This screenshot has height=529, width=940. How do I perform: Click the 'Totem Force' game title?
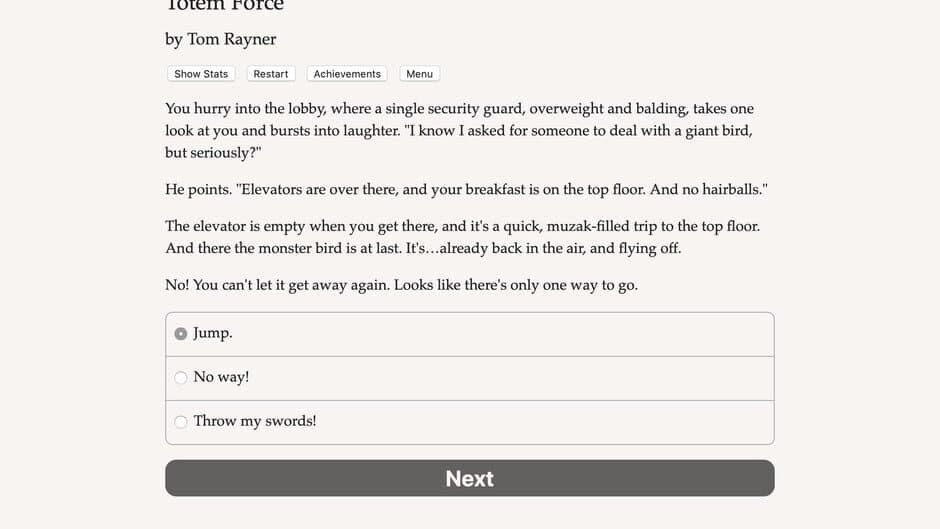(224, 6)
